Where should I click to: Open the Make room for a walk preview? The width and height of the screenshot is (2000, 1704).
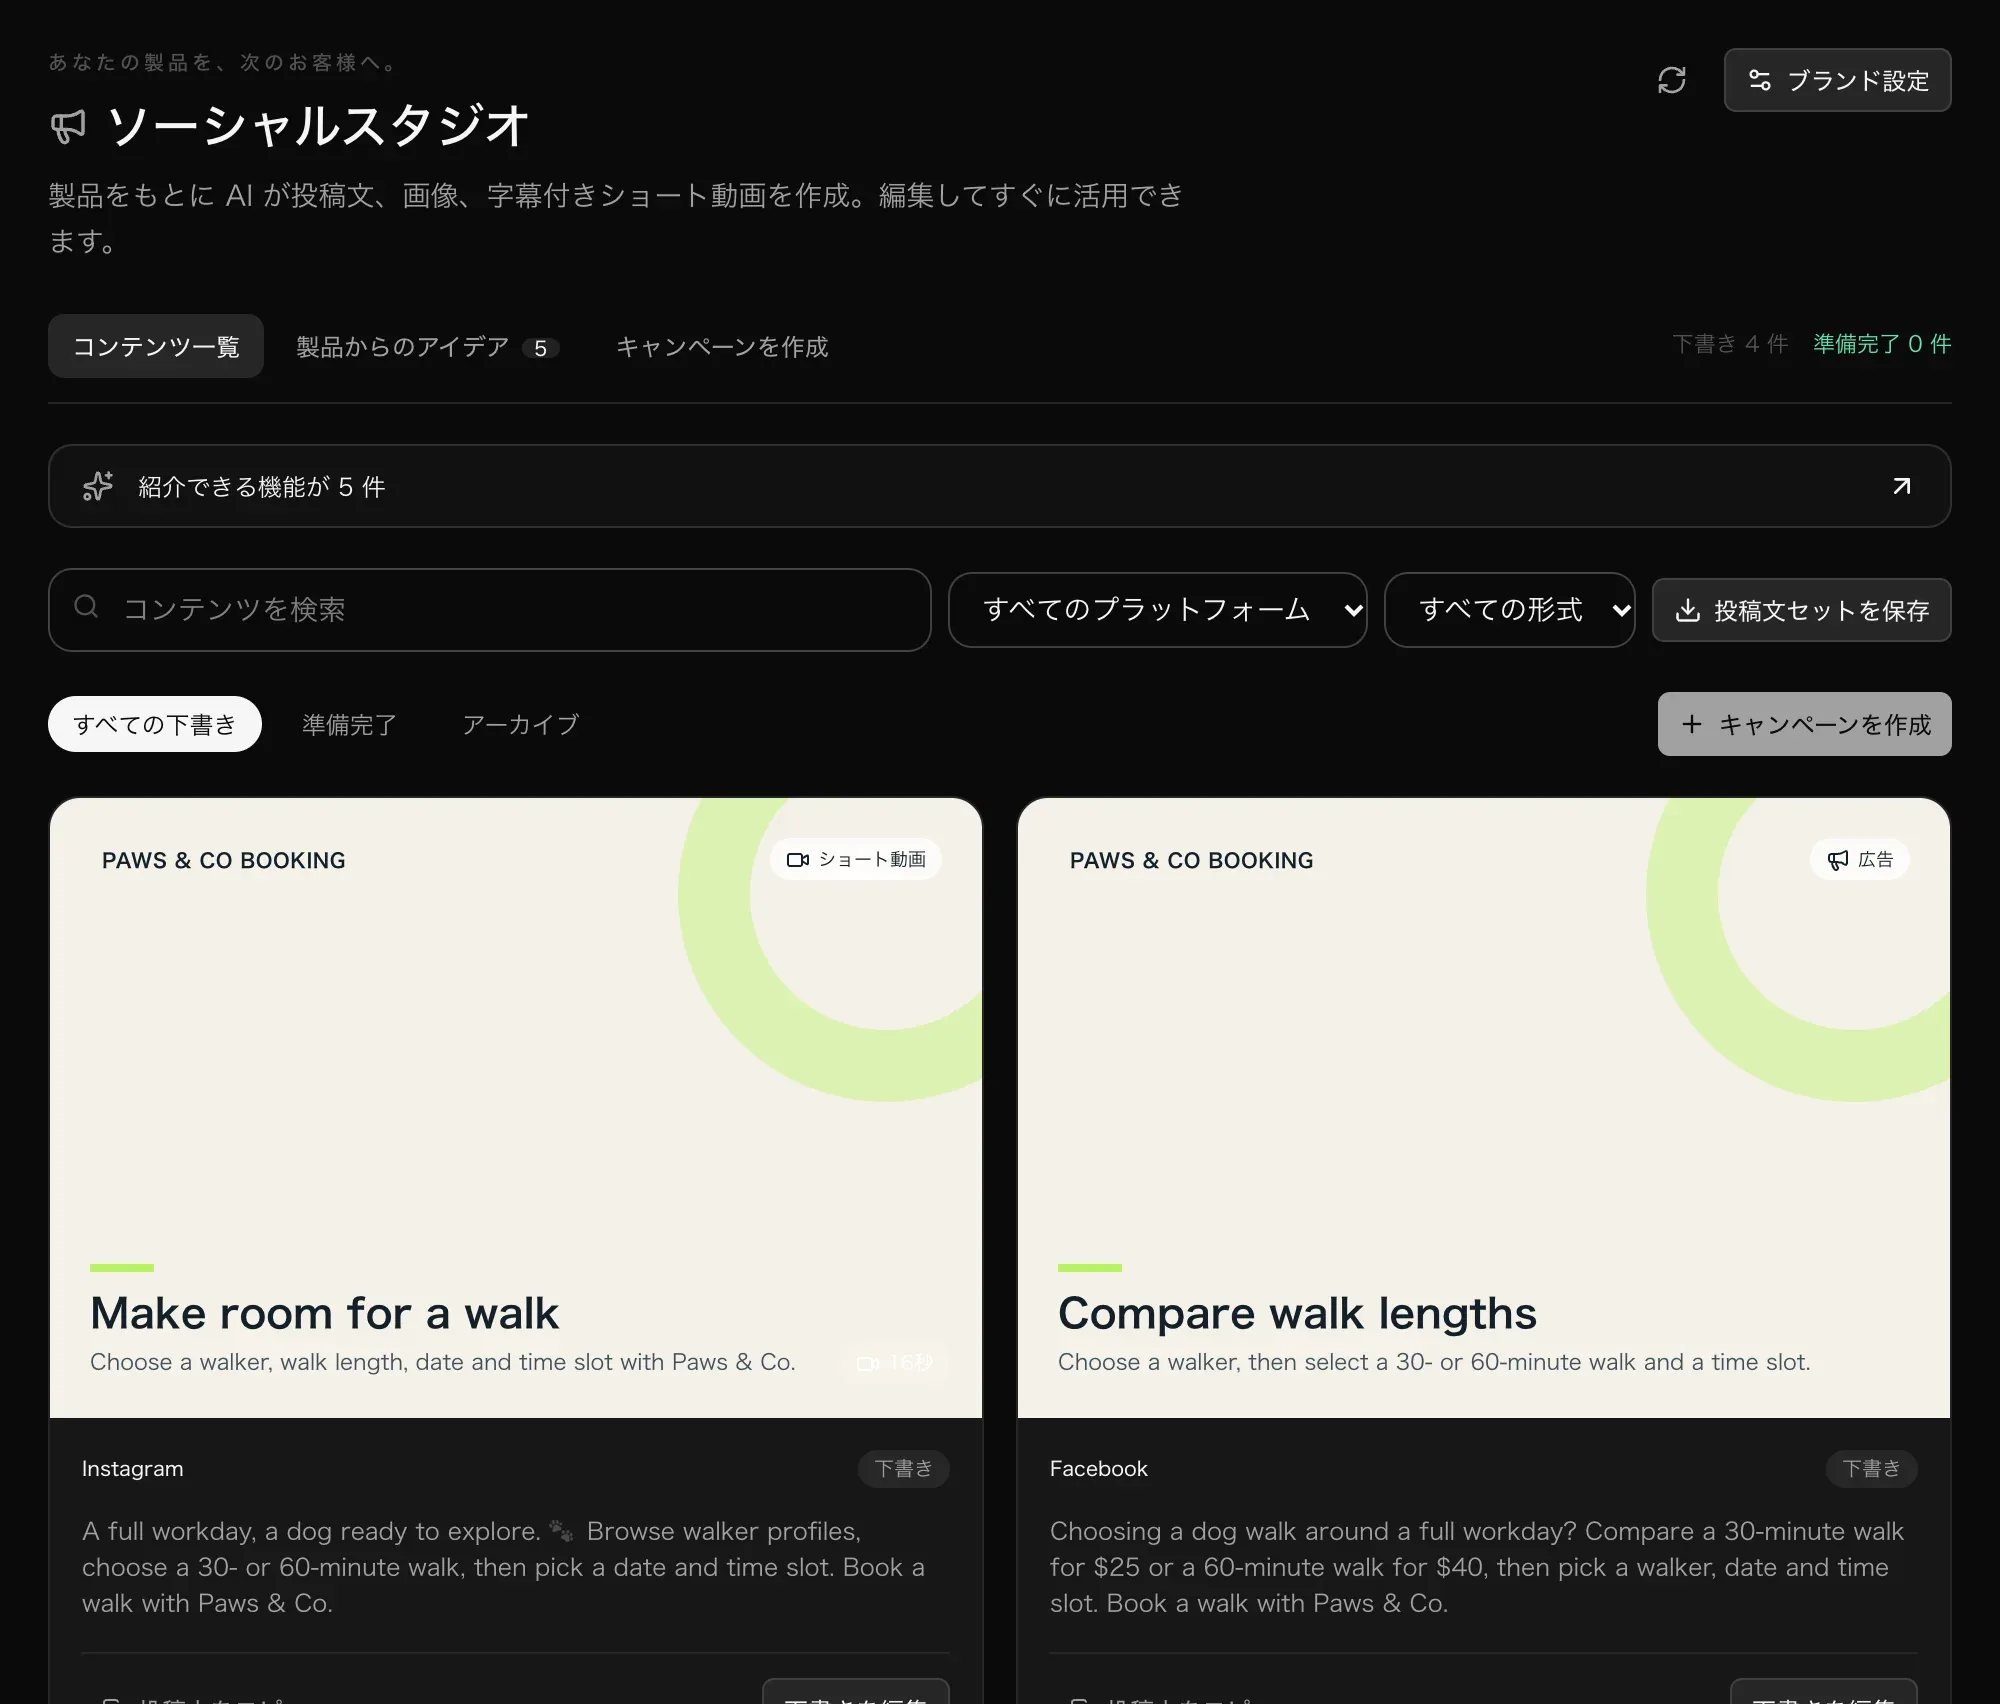tap(516, 1107)
